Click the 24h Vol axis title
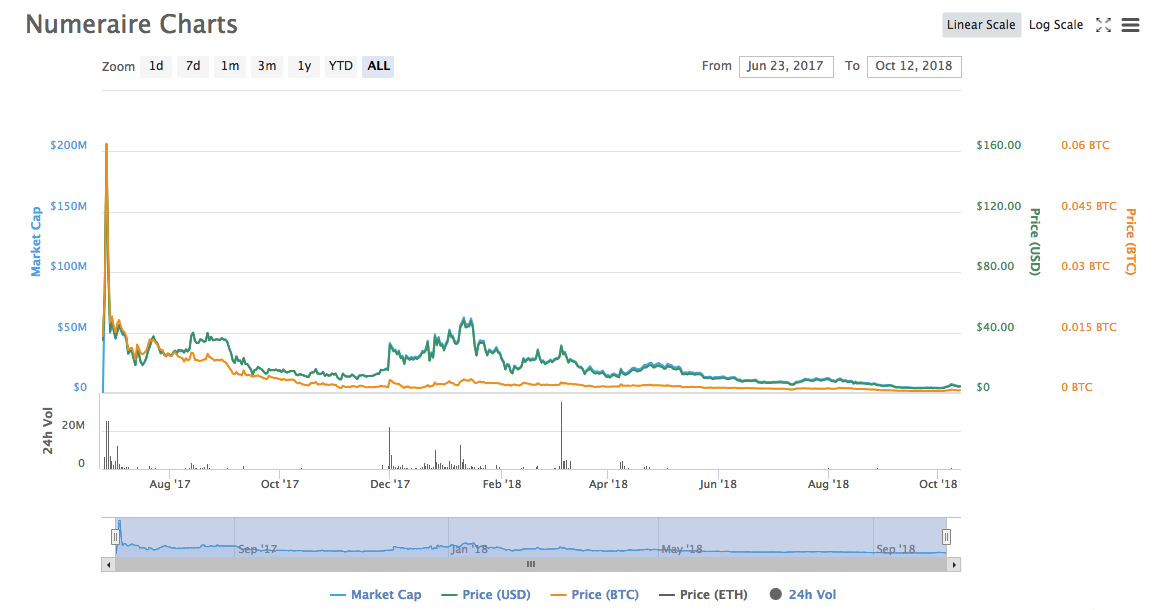The image size is (1170, 610). click(x=48, y=431)
